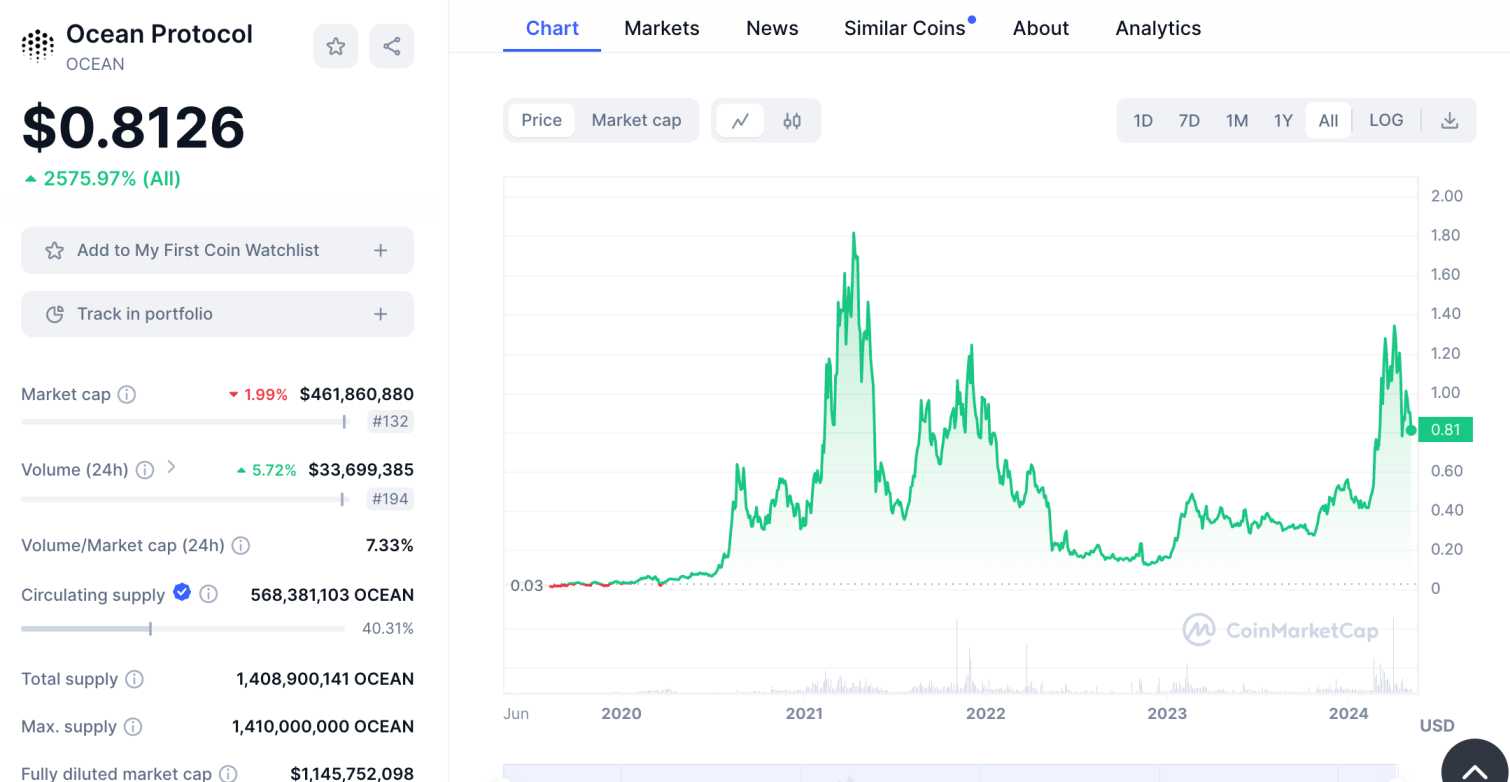Click the 7.33% ratio value
Viewport: 1510px width, 782px height.
click(x=390, y=546)
